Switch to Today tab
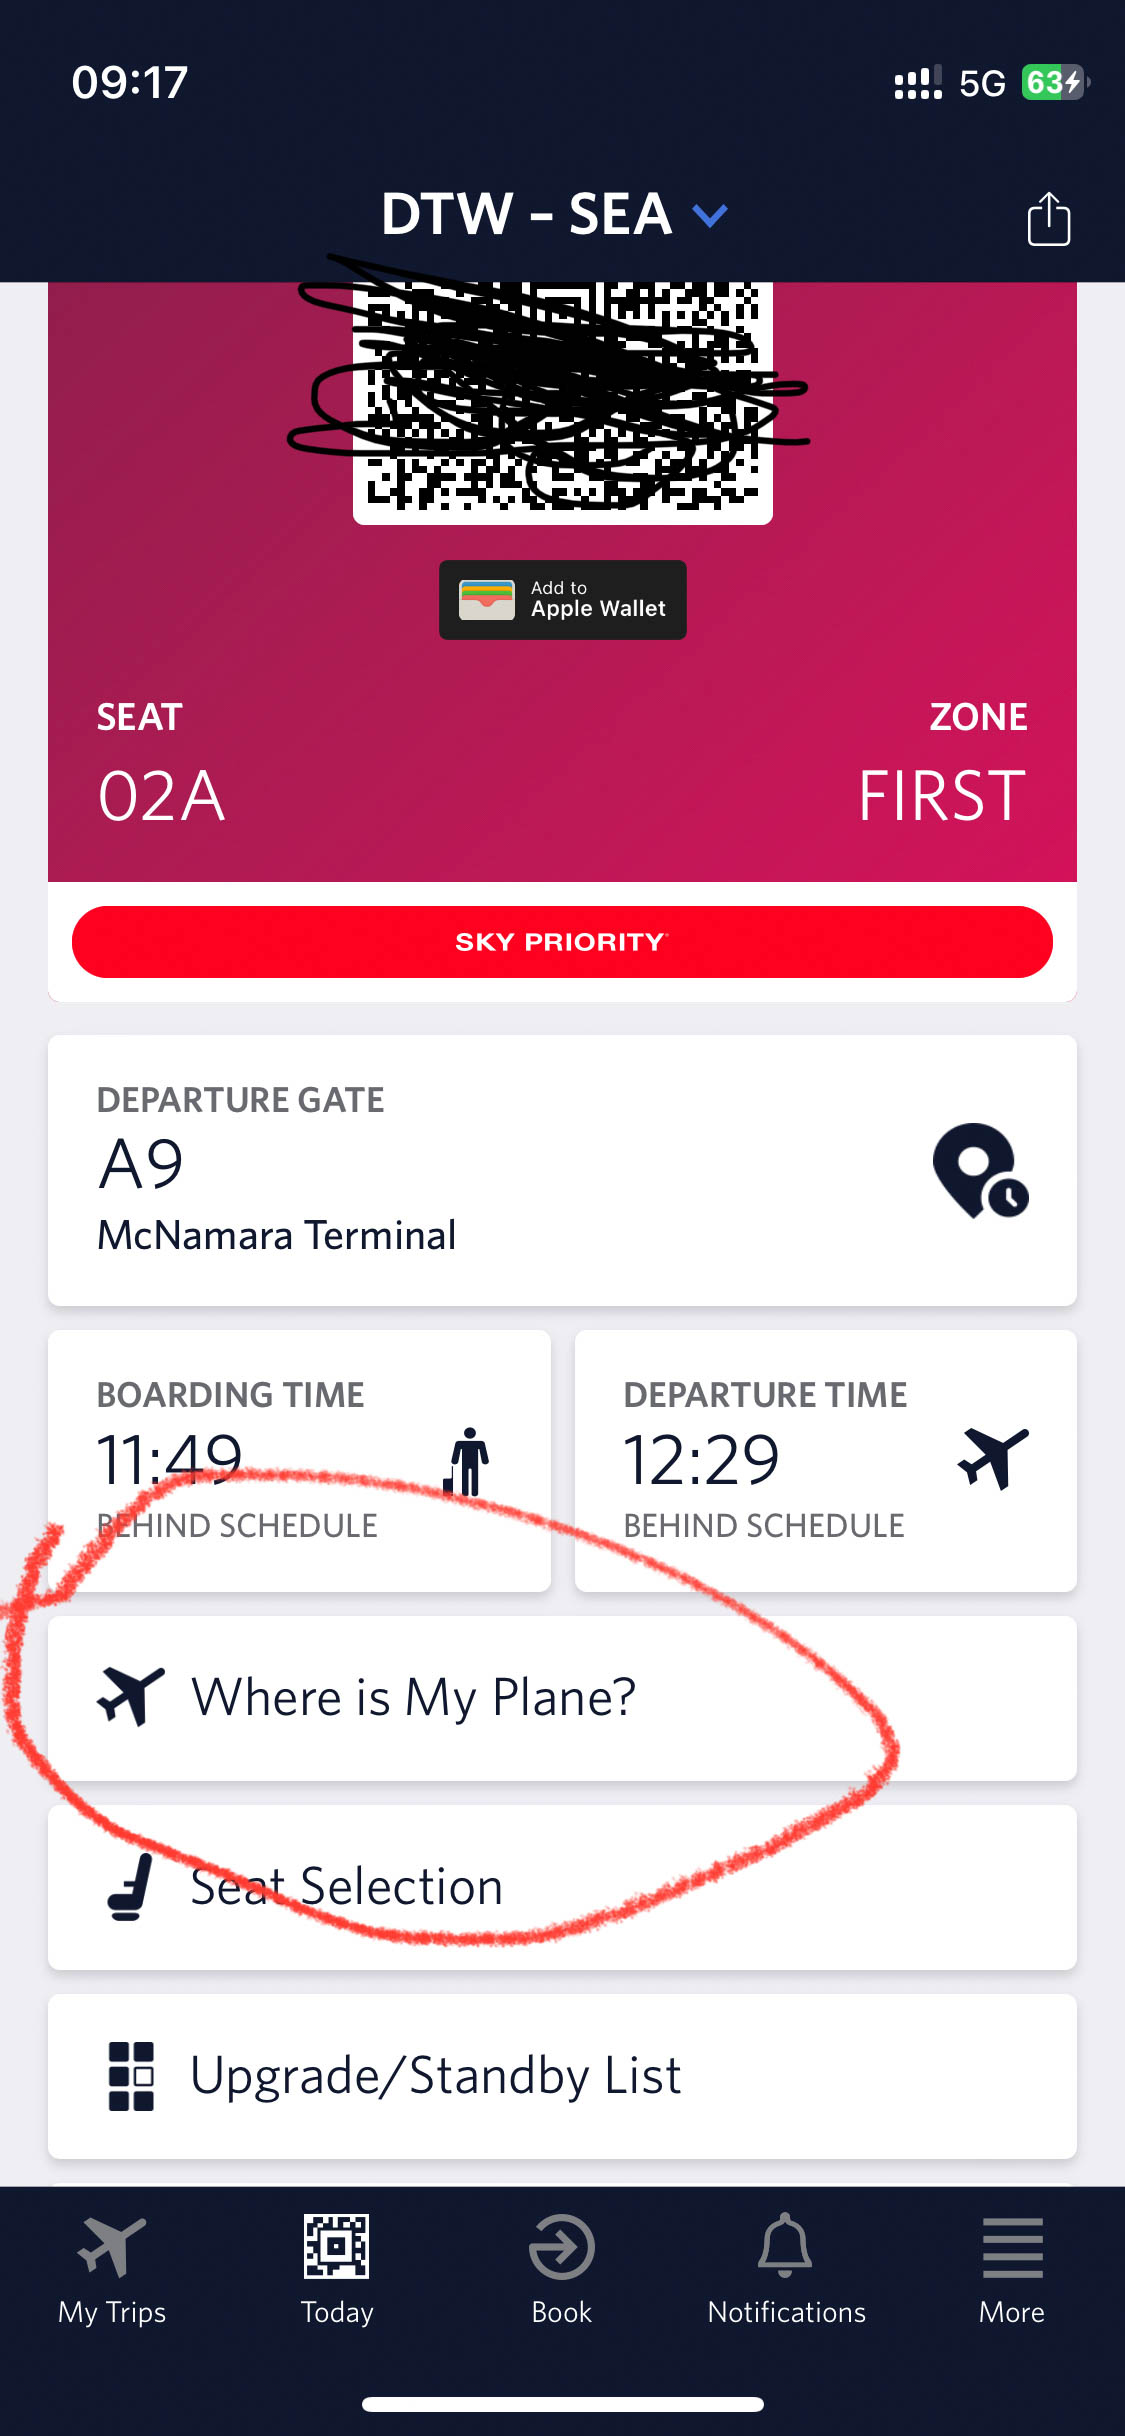The height and width of the screenshot is (2436, 1125). (x=337, y=2270)
